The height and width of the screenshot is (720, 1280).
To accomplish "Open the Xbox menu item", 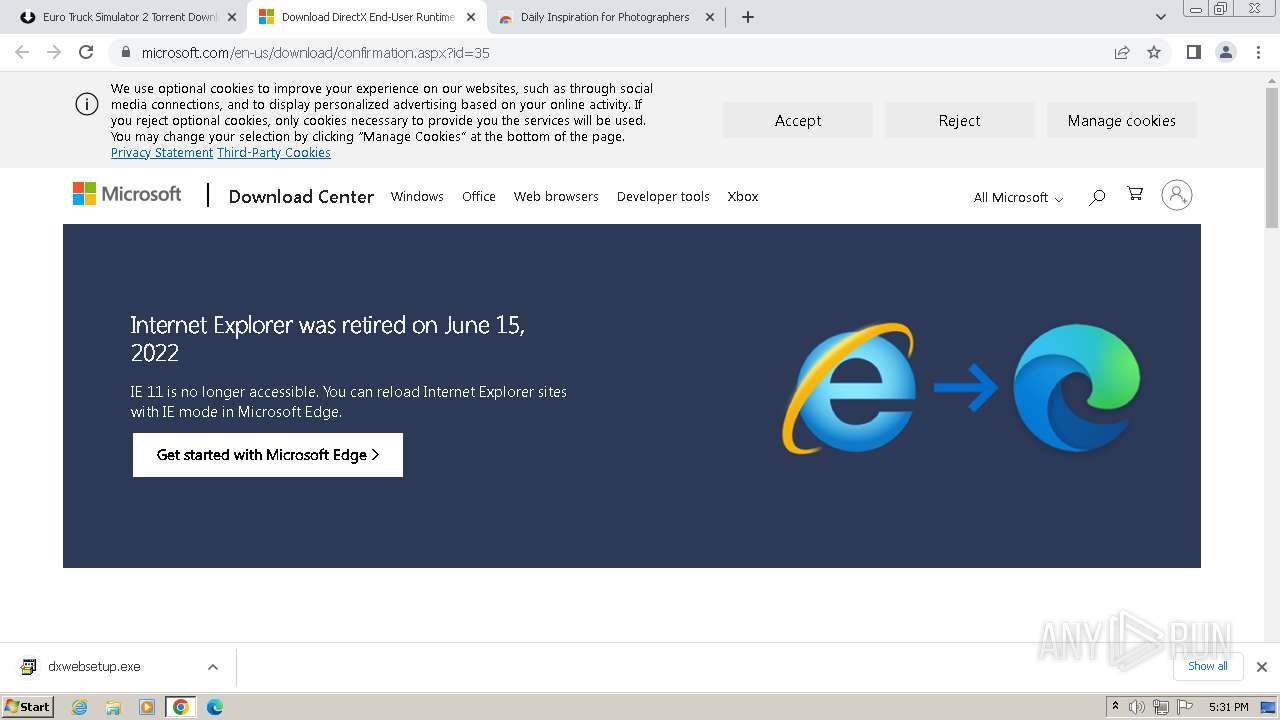I will [x=743, y=197].
